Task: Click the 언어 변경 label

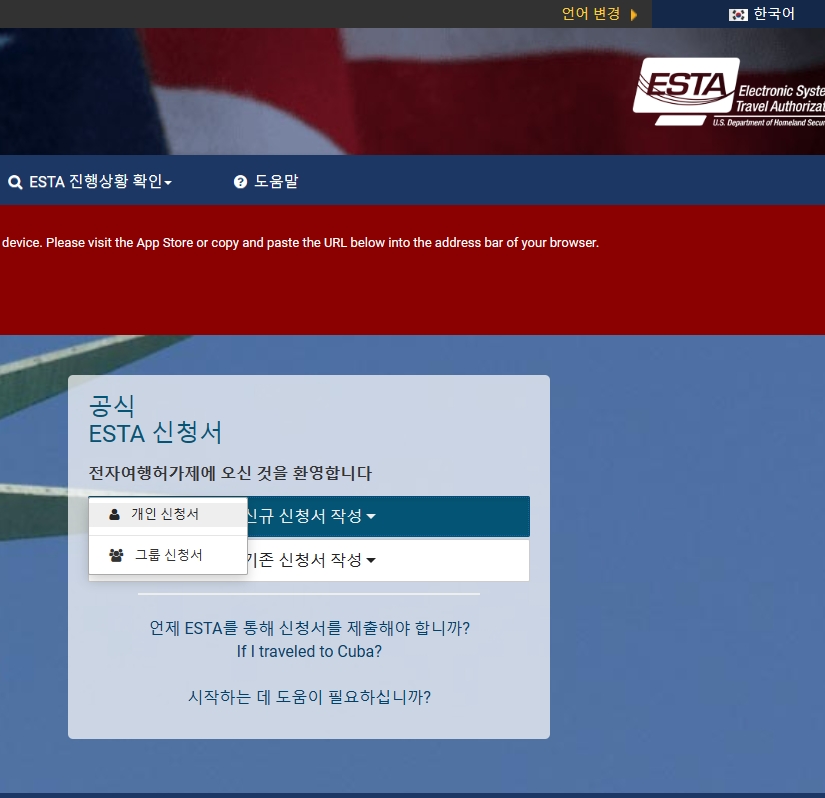Action: point(591,14)
